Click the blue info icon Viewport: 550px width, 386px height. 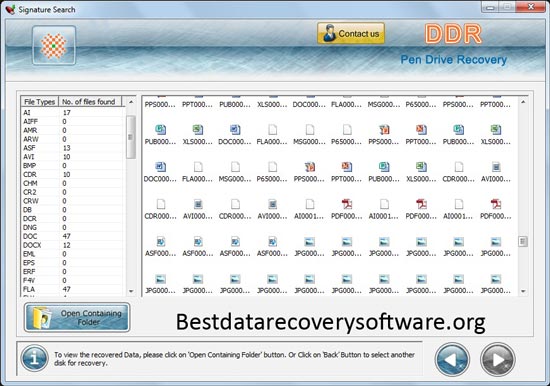(34, 358)
